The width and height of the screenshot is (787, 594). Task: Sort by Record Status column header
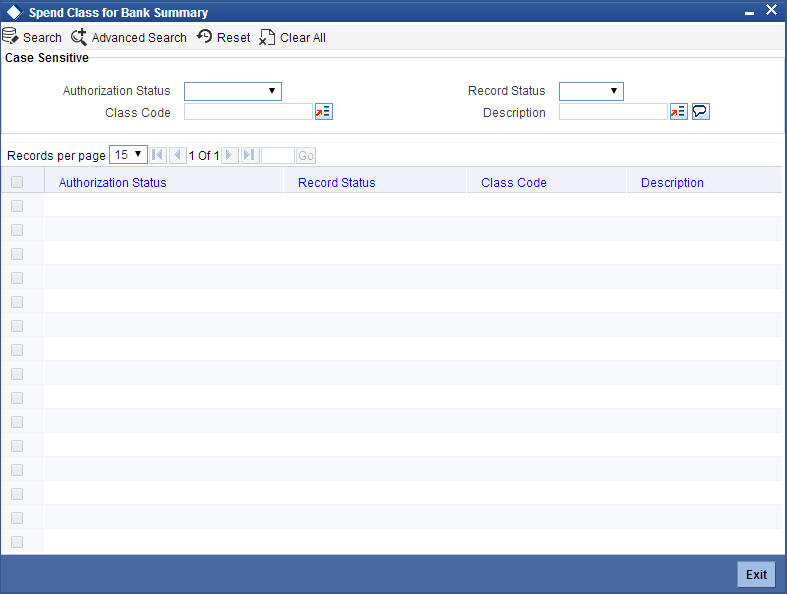336,183
